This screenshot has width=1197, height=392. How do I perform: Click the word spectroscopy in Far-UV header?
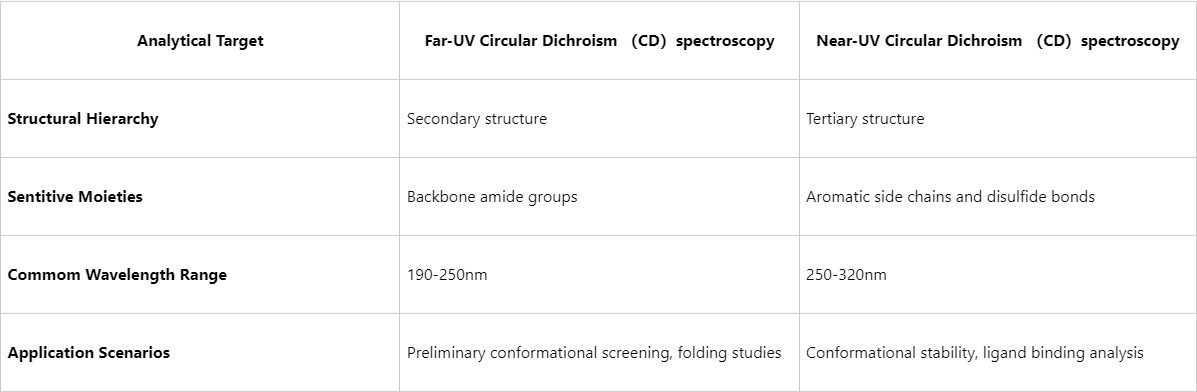(725, 41)
